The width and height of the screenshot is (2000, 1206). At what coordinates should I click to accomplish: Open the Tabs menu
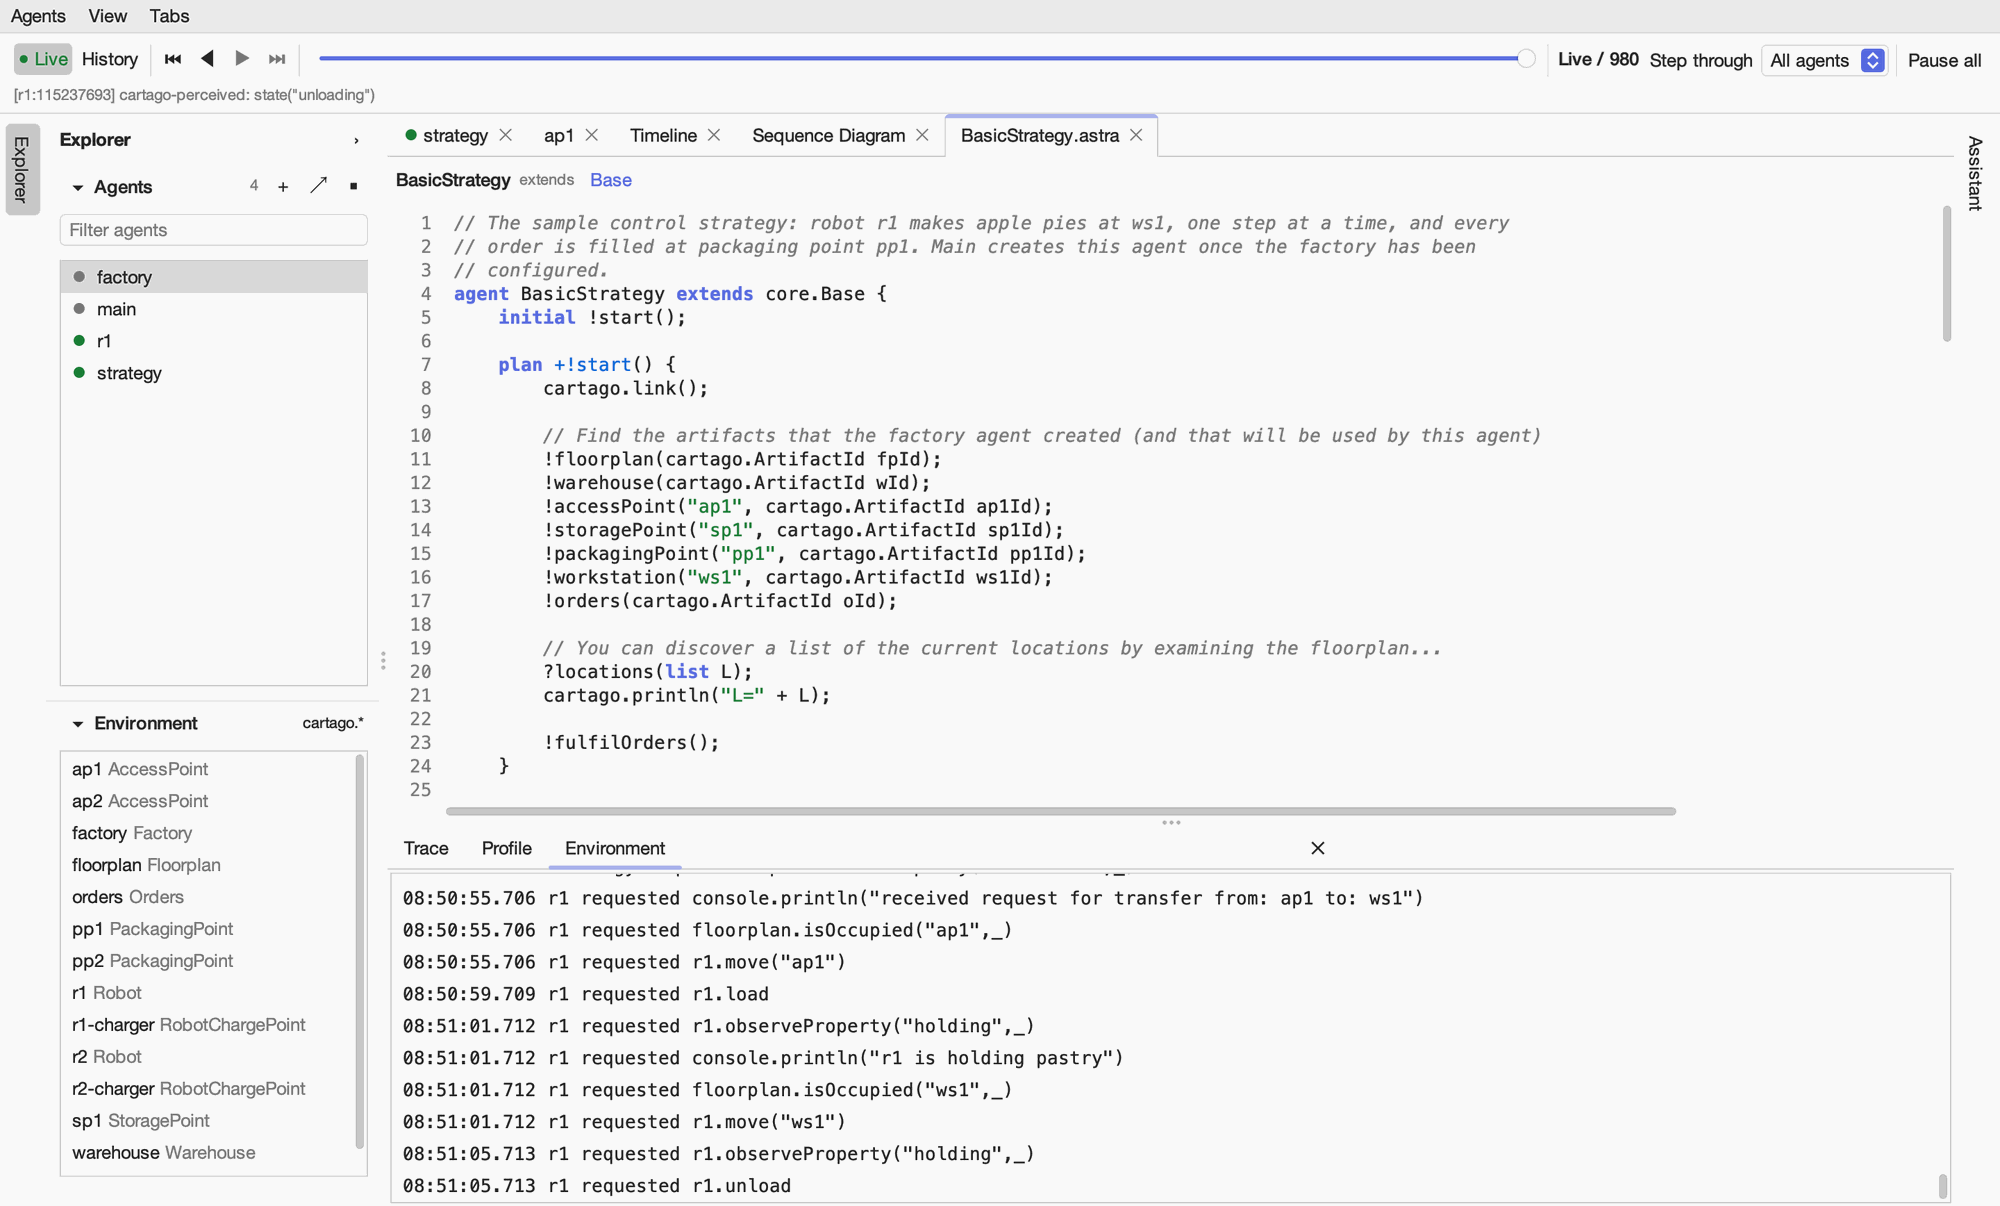pos(169,16)
